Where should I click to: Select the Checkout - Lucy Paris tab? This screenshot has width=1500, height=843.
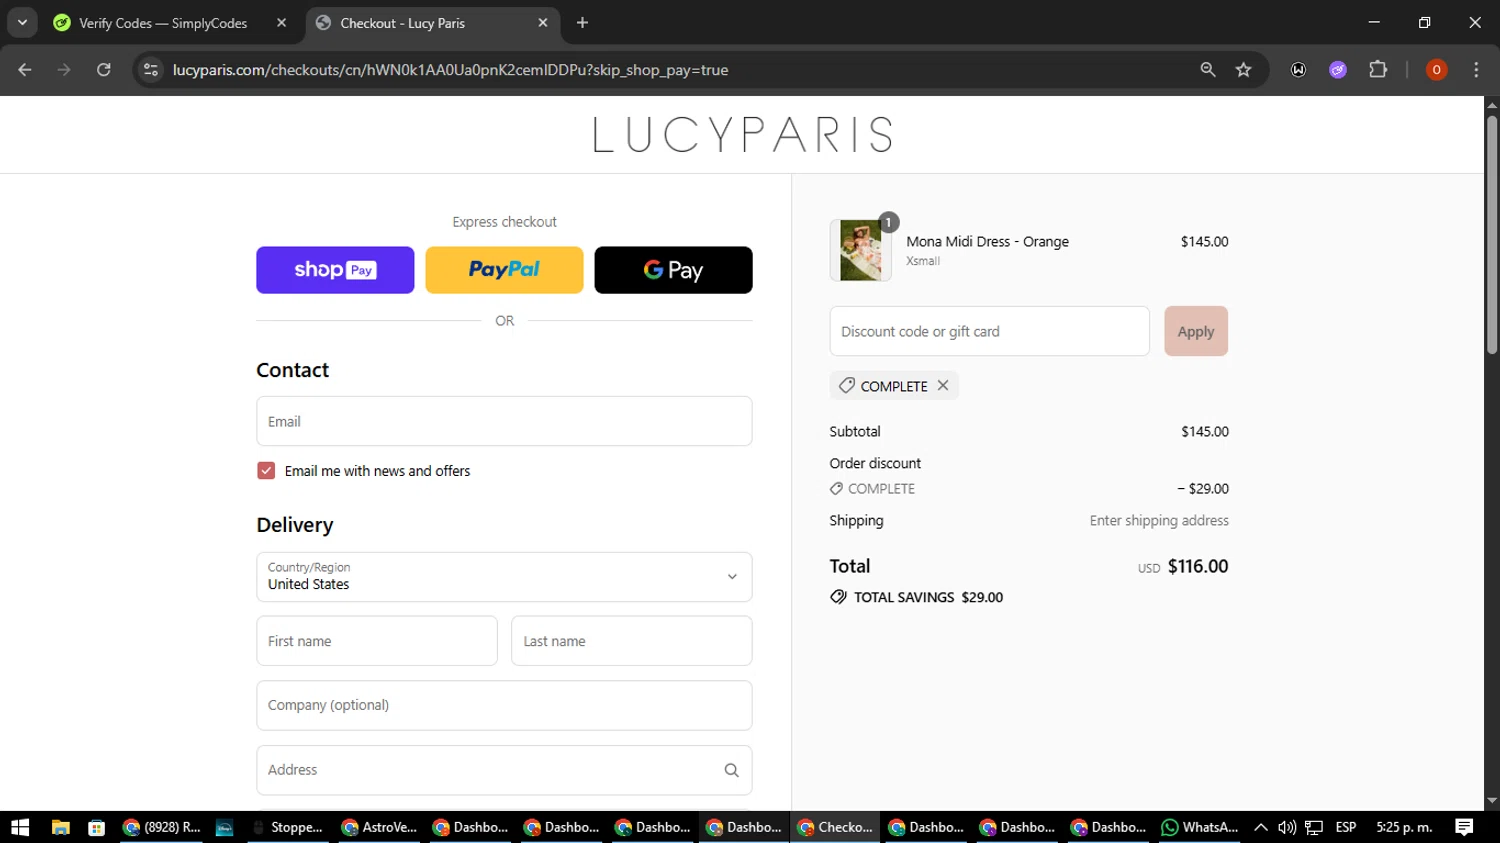point(403,23)
